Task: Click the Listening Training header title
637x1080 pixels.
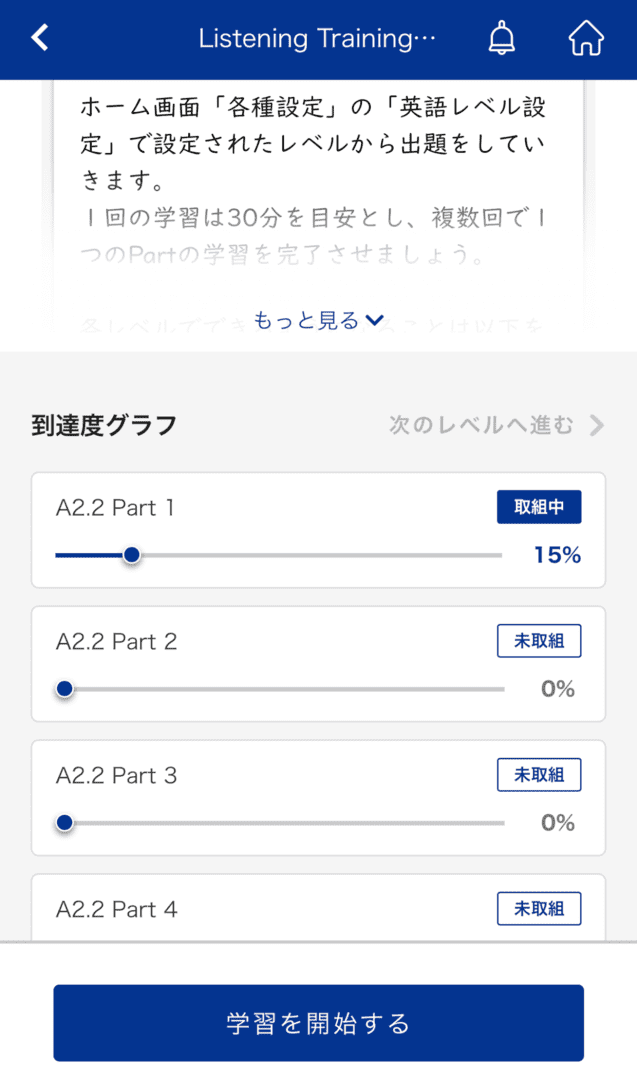Action: (317, 39)
